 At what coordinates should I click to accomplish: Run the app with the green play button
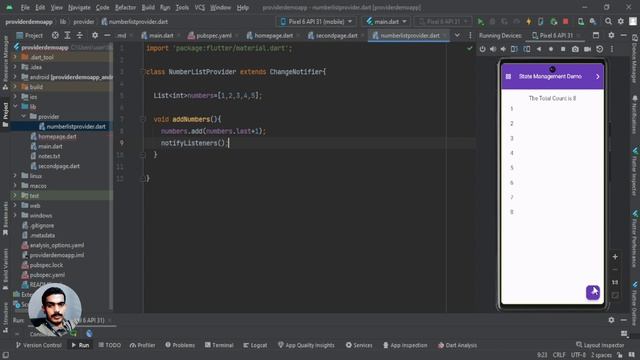[x=481, y=22]
